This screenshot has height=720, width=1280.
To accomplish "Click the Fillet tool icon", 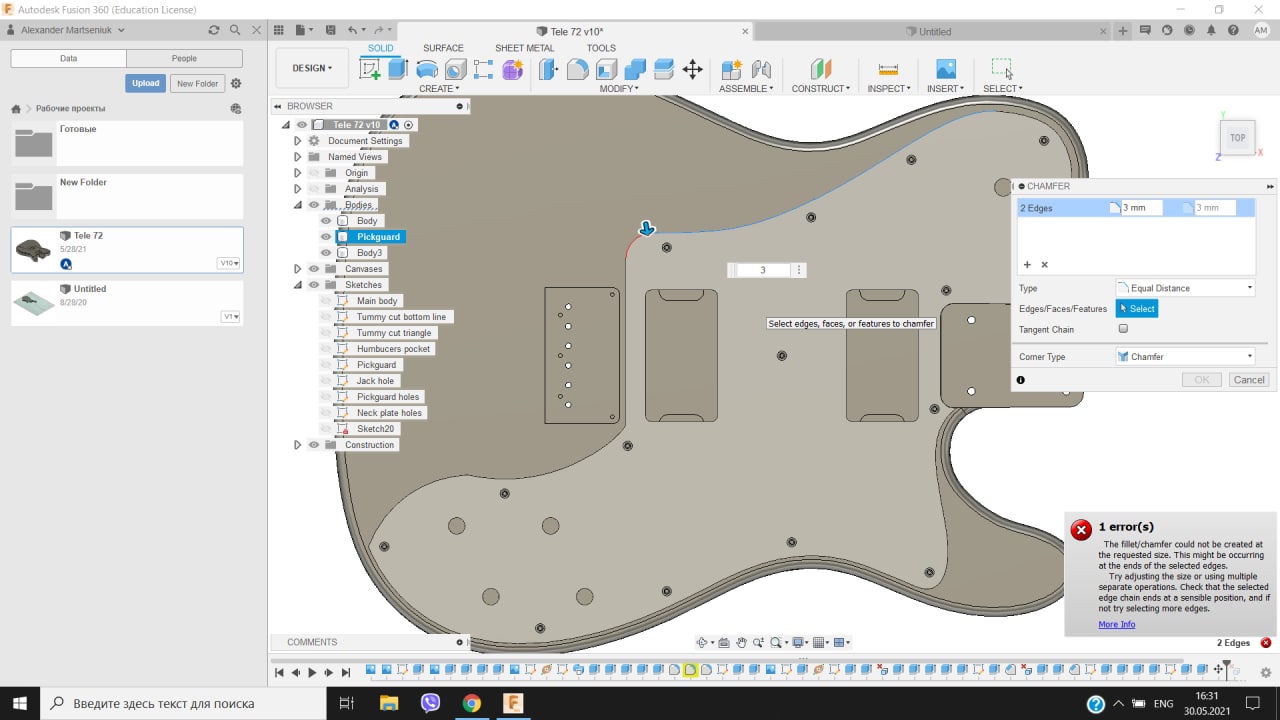I will tap(578, 69).
